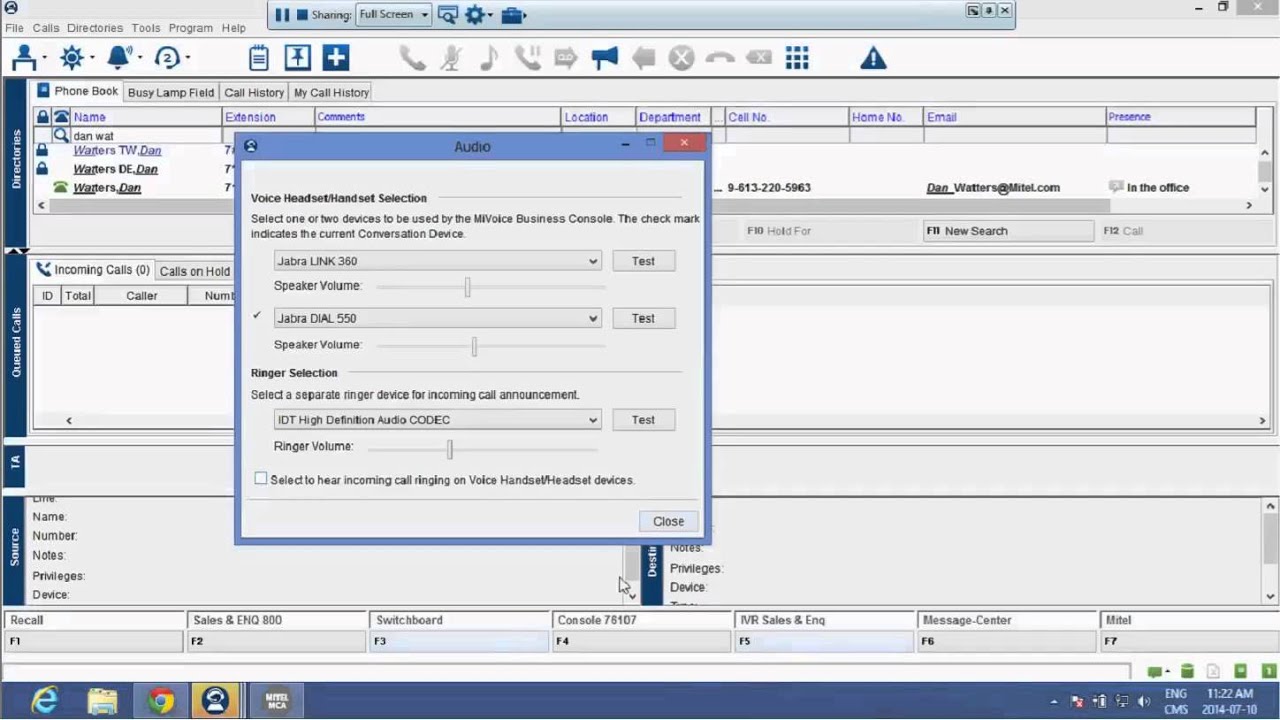Click the grey left arrow icon
Image resolution: width=1280 pixels, height=720 pixels.
point(643,58)
